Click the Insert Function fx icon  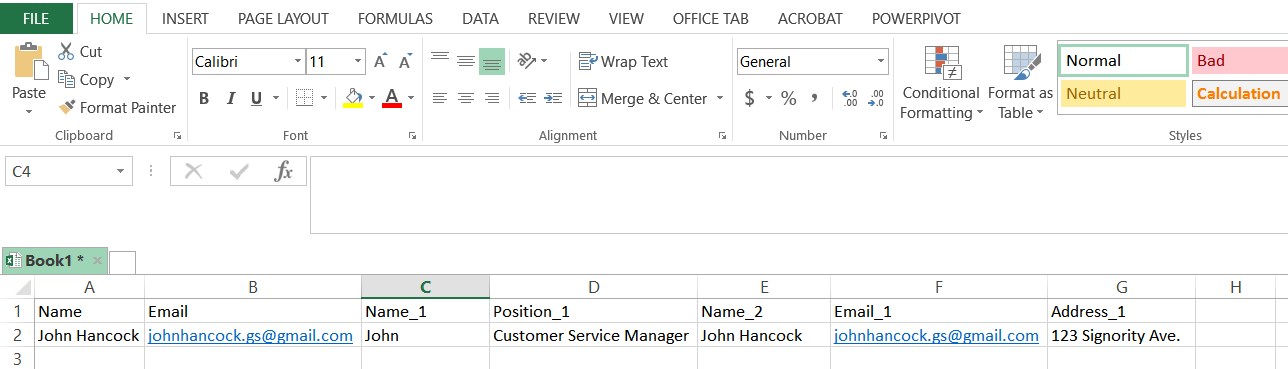pos(284,171)
